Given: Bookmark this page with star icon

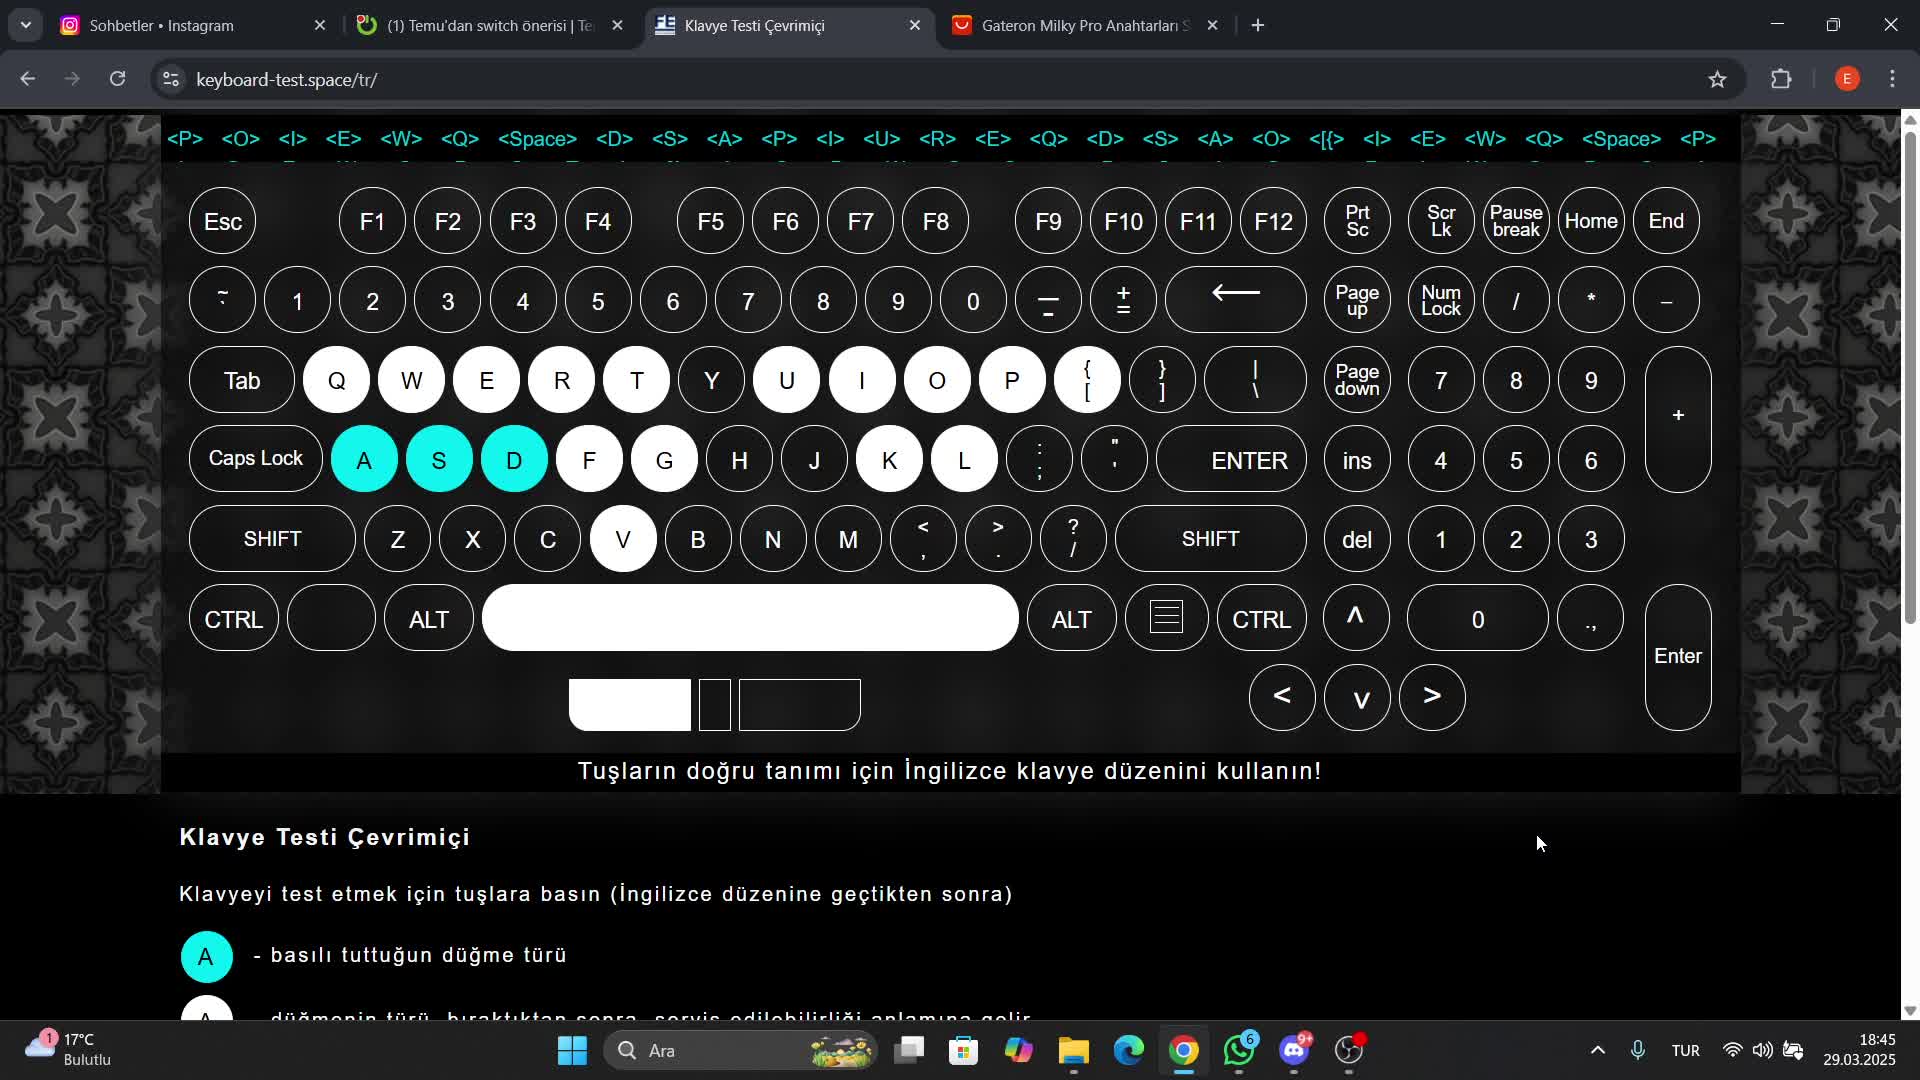Looking at the screenshot, I should [1717, 79].
